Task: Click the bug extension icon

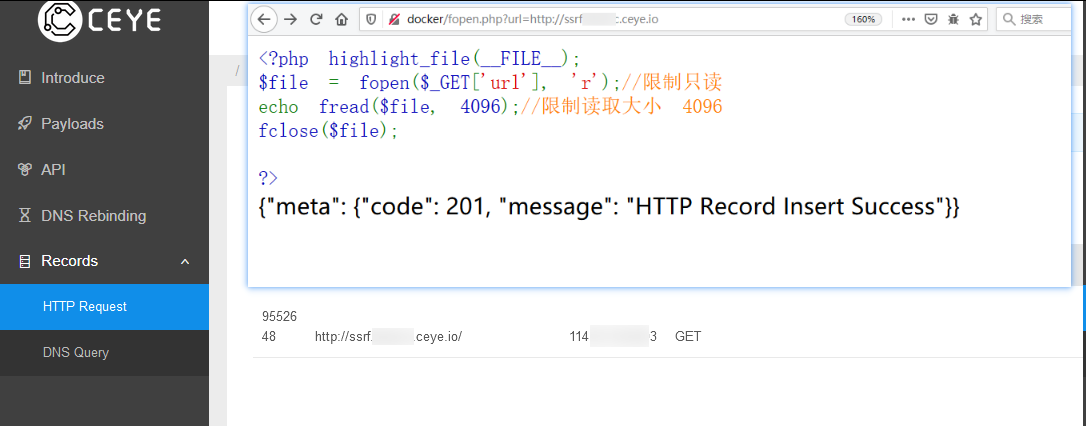Action: tap(953, 19)
